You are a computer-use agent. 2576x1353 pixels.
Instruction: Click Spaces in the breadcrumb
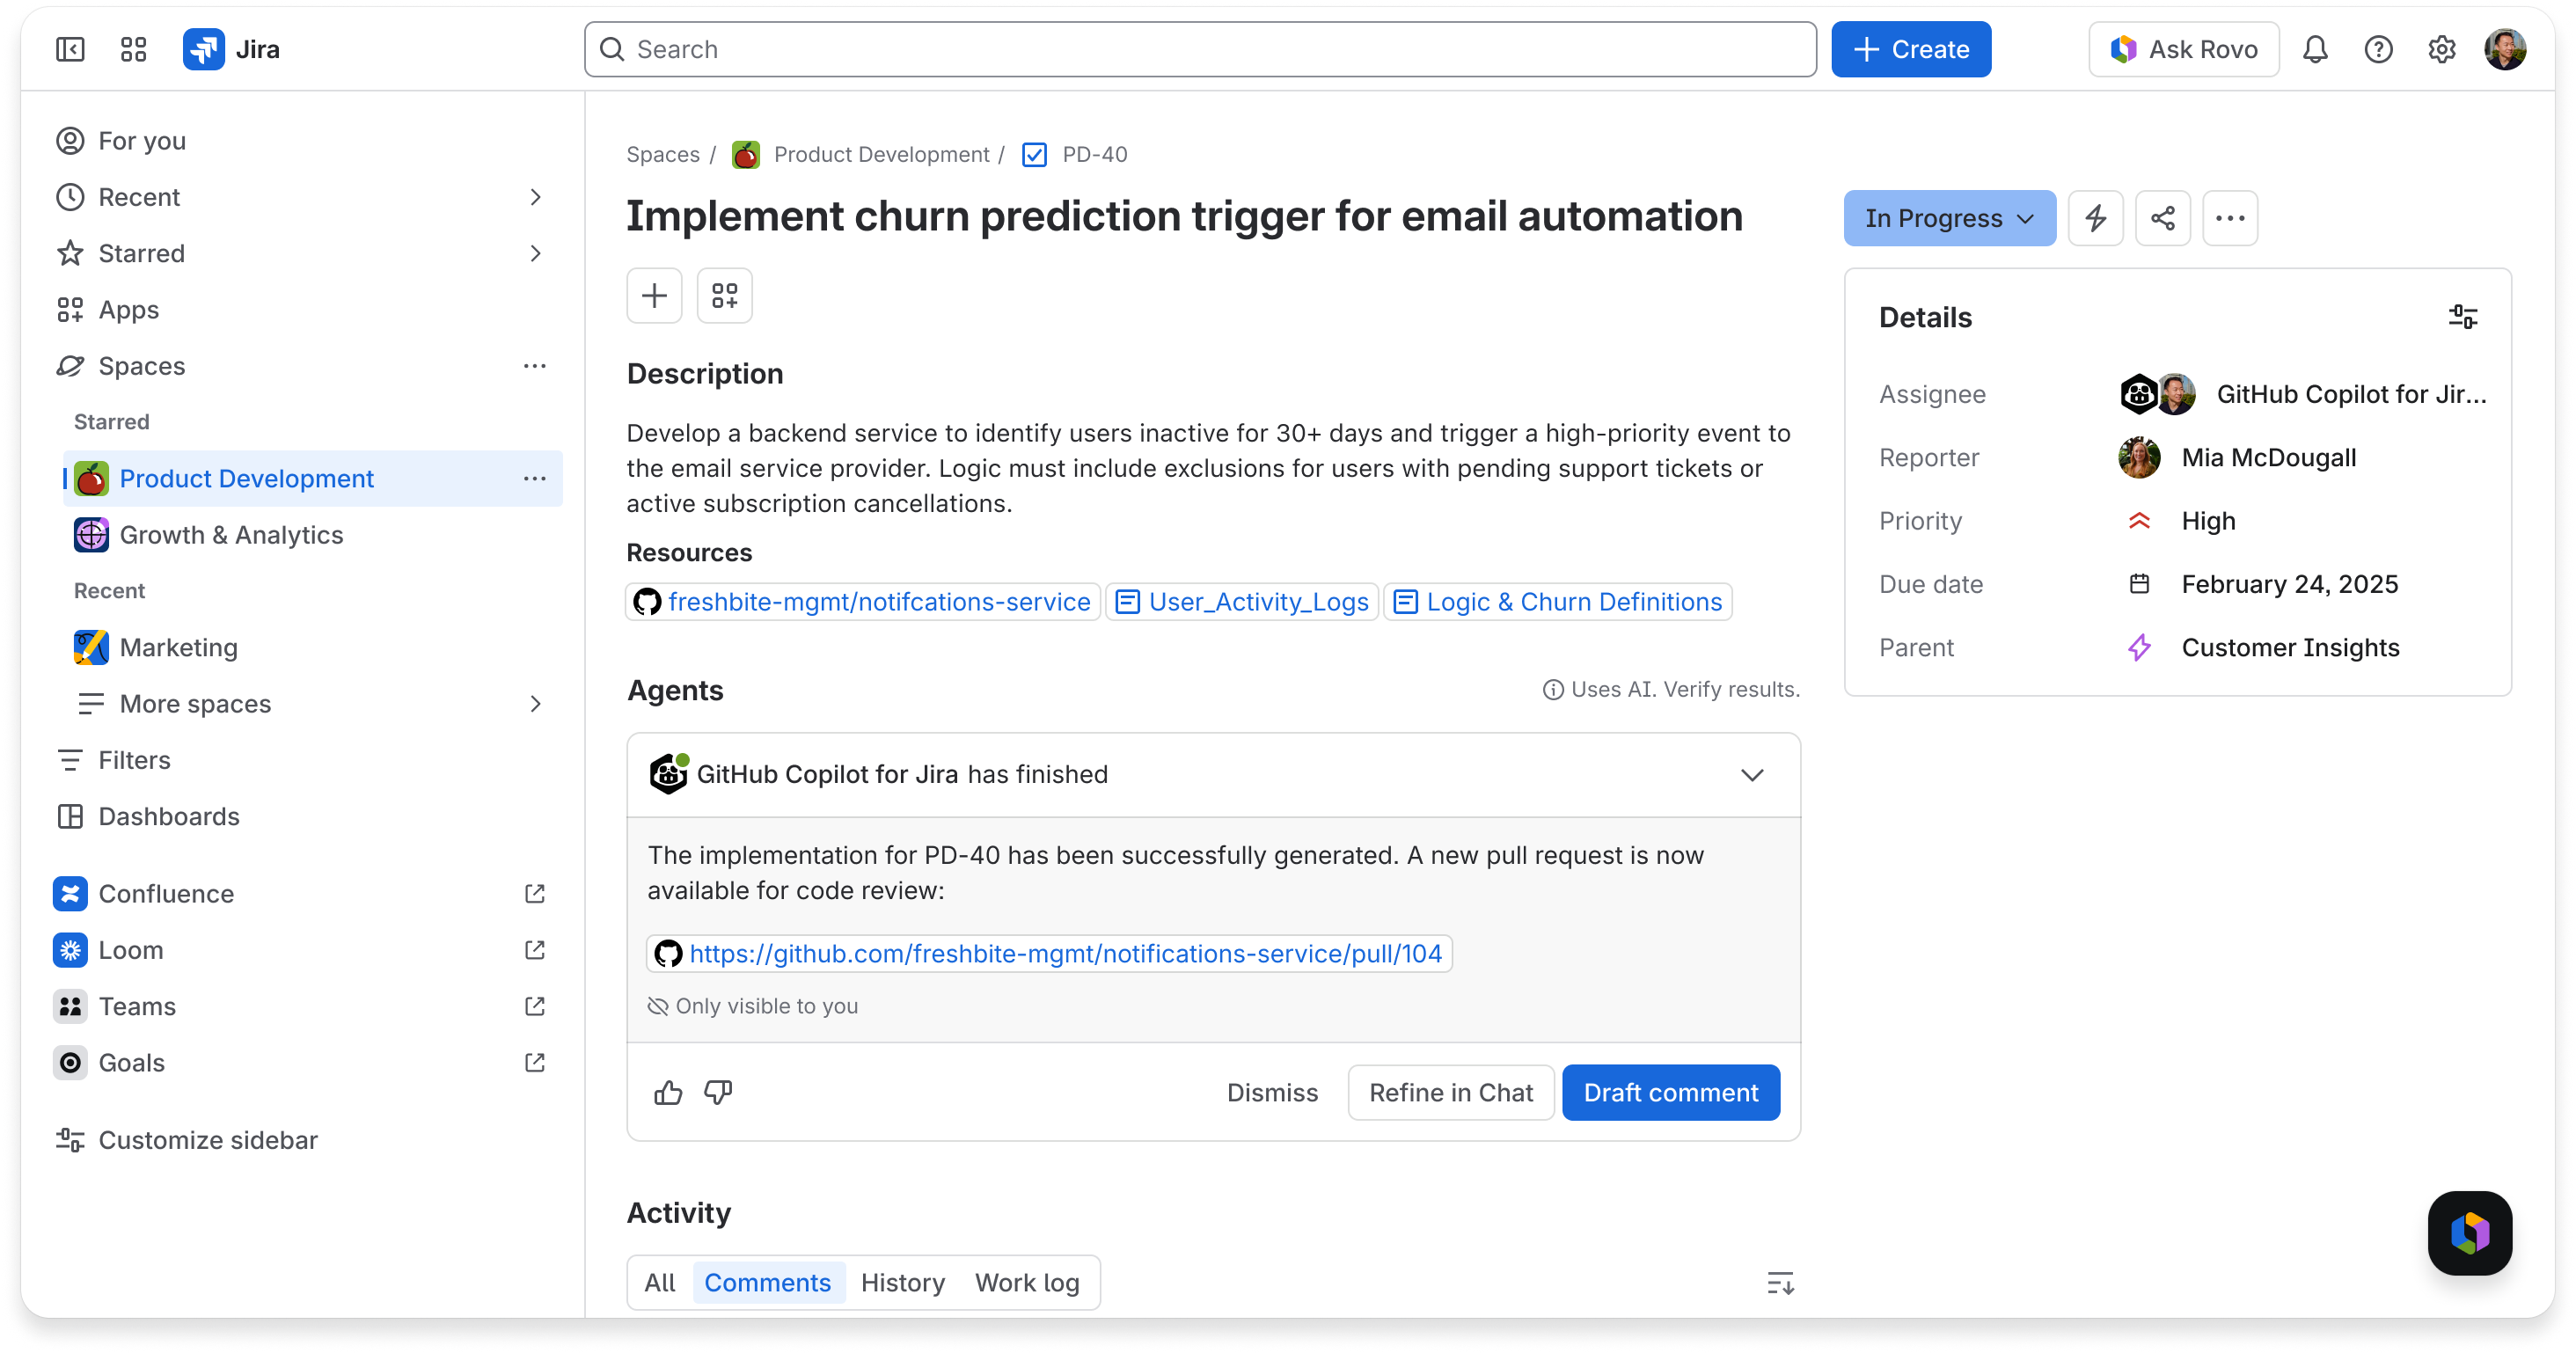[x=662, y=154]
